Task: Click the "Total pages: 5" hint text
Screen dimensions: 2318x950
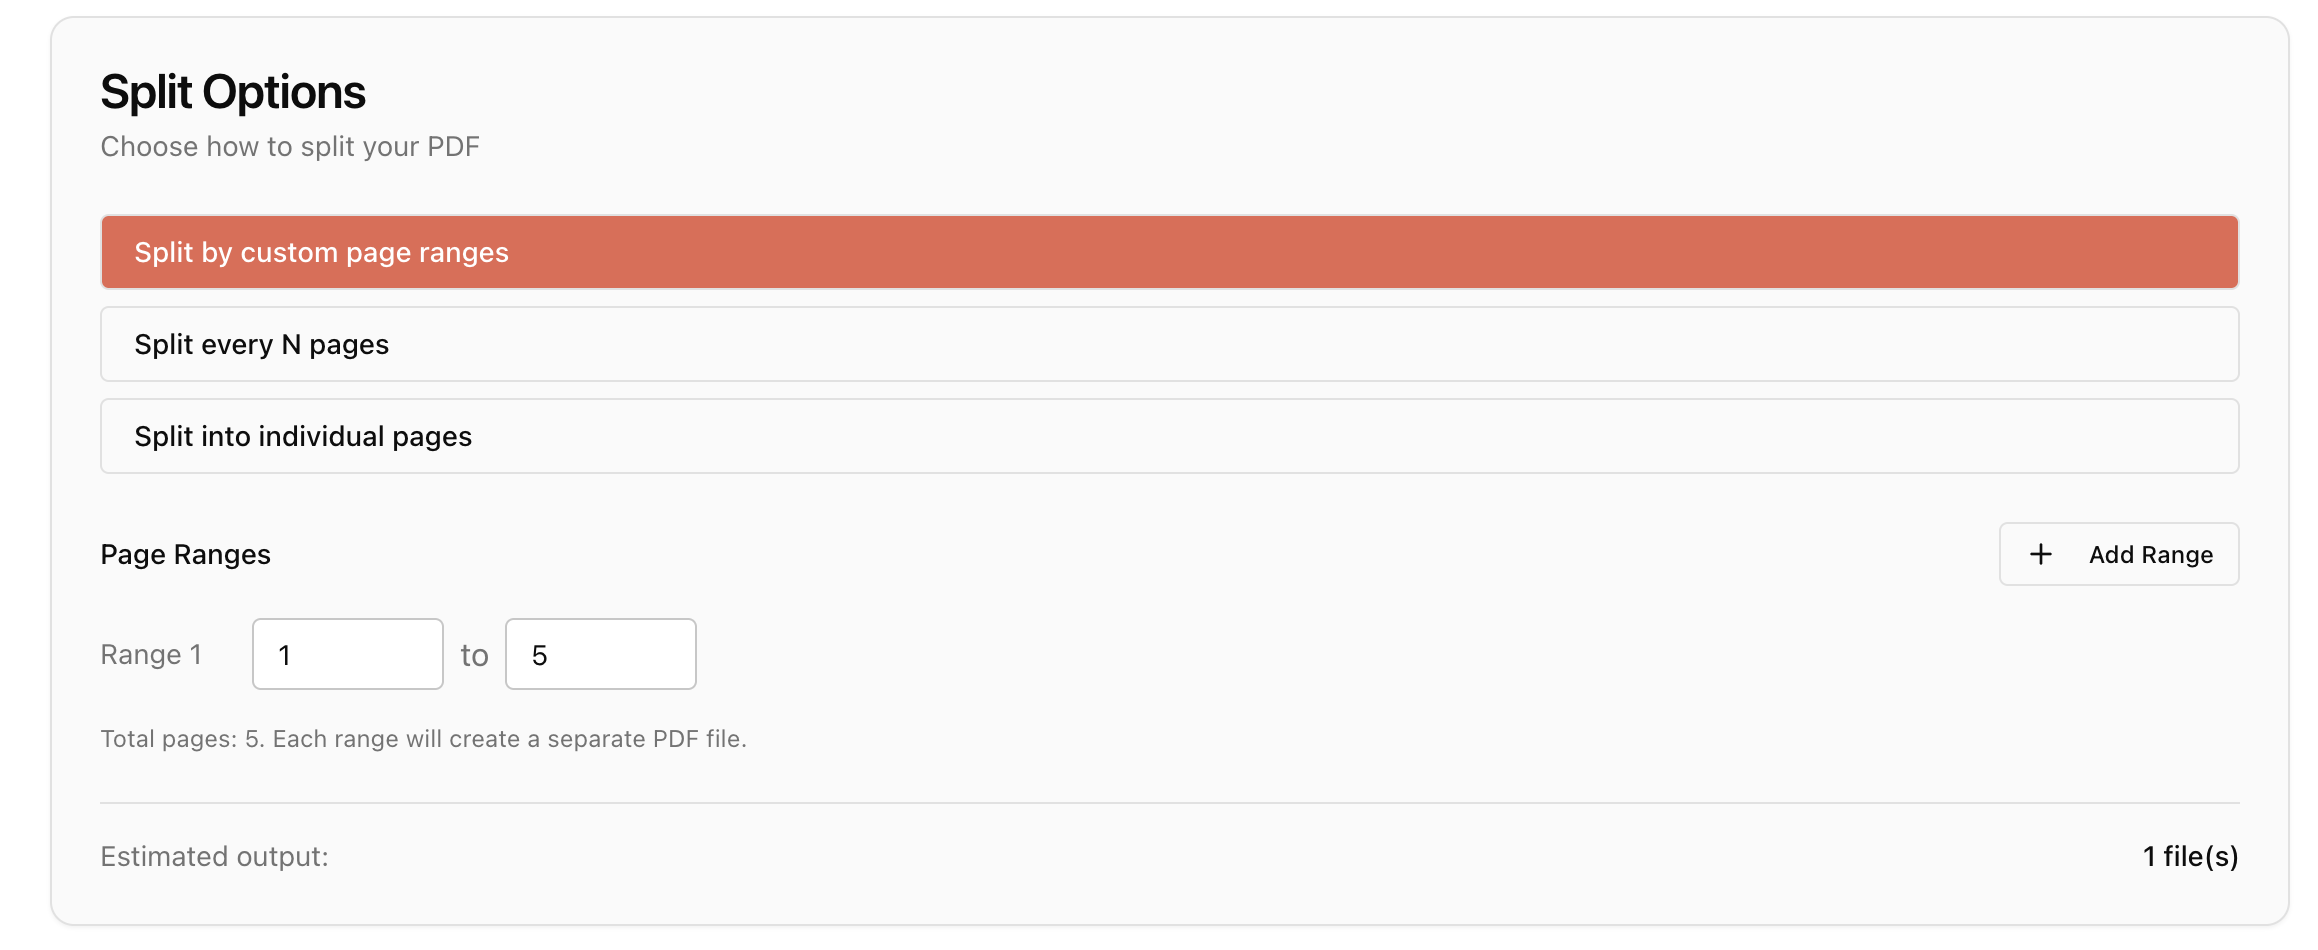Action: point(181,739)
